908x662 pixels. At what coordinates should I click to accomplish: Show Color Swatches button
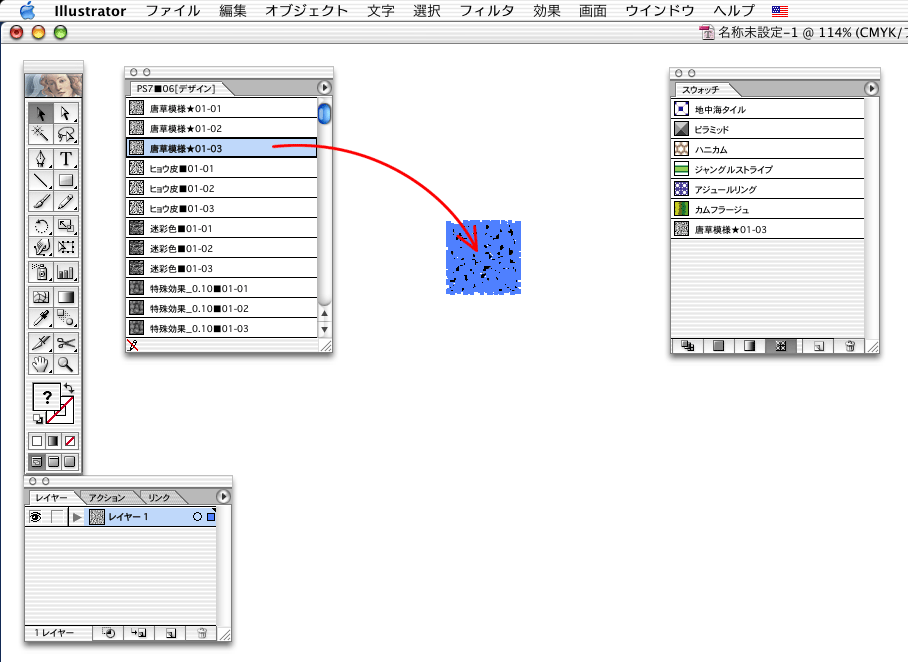click(719, 346)
